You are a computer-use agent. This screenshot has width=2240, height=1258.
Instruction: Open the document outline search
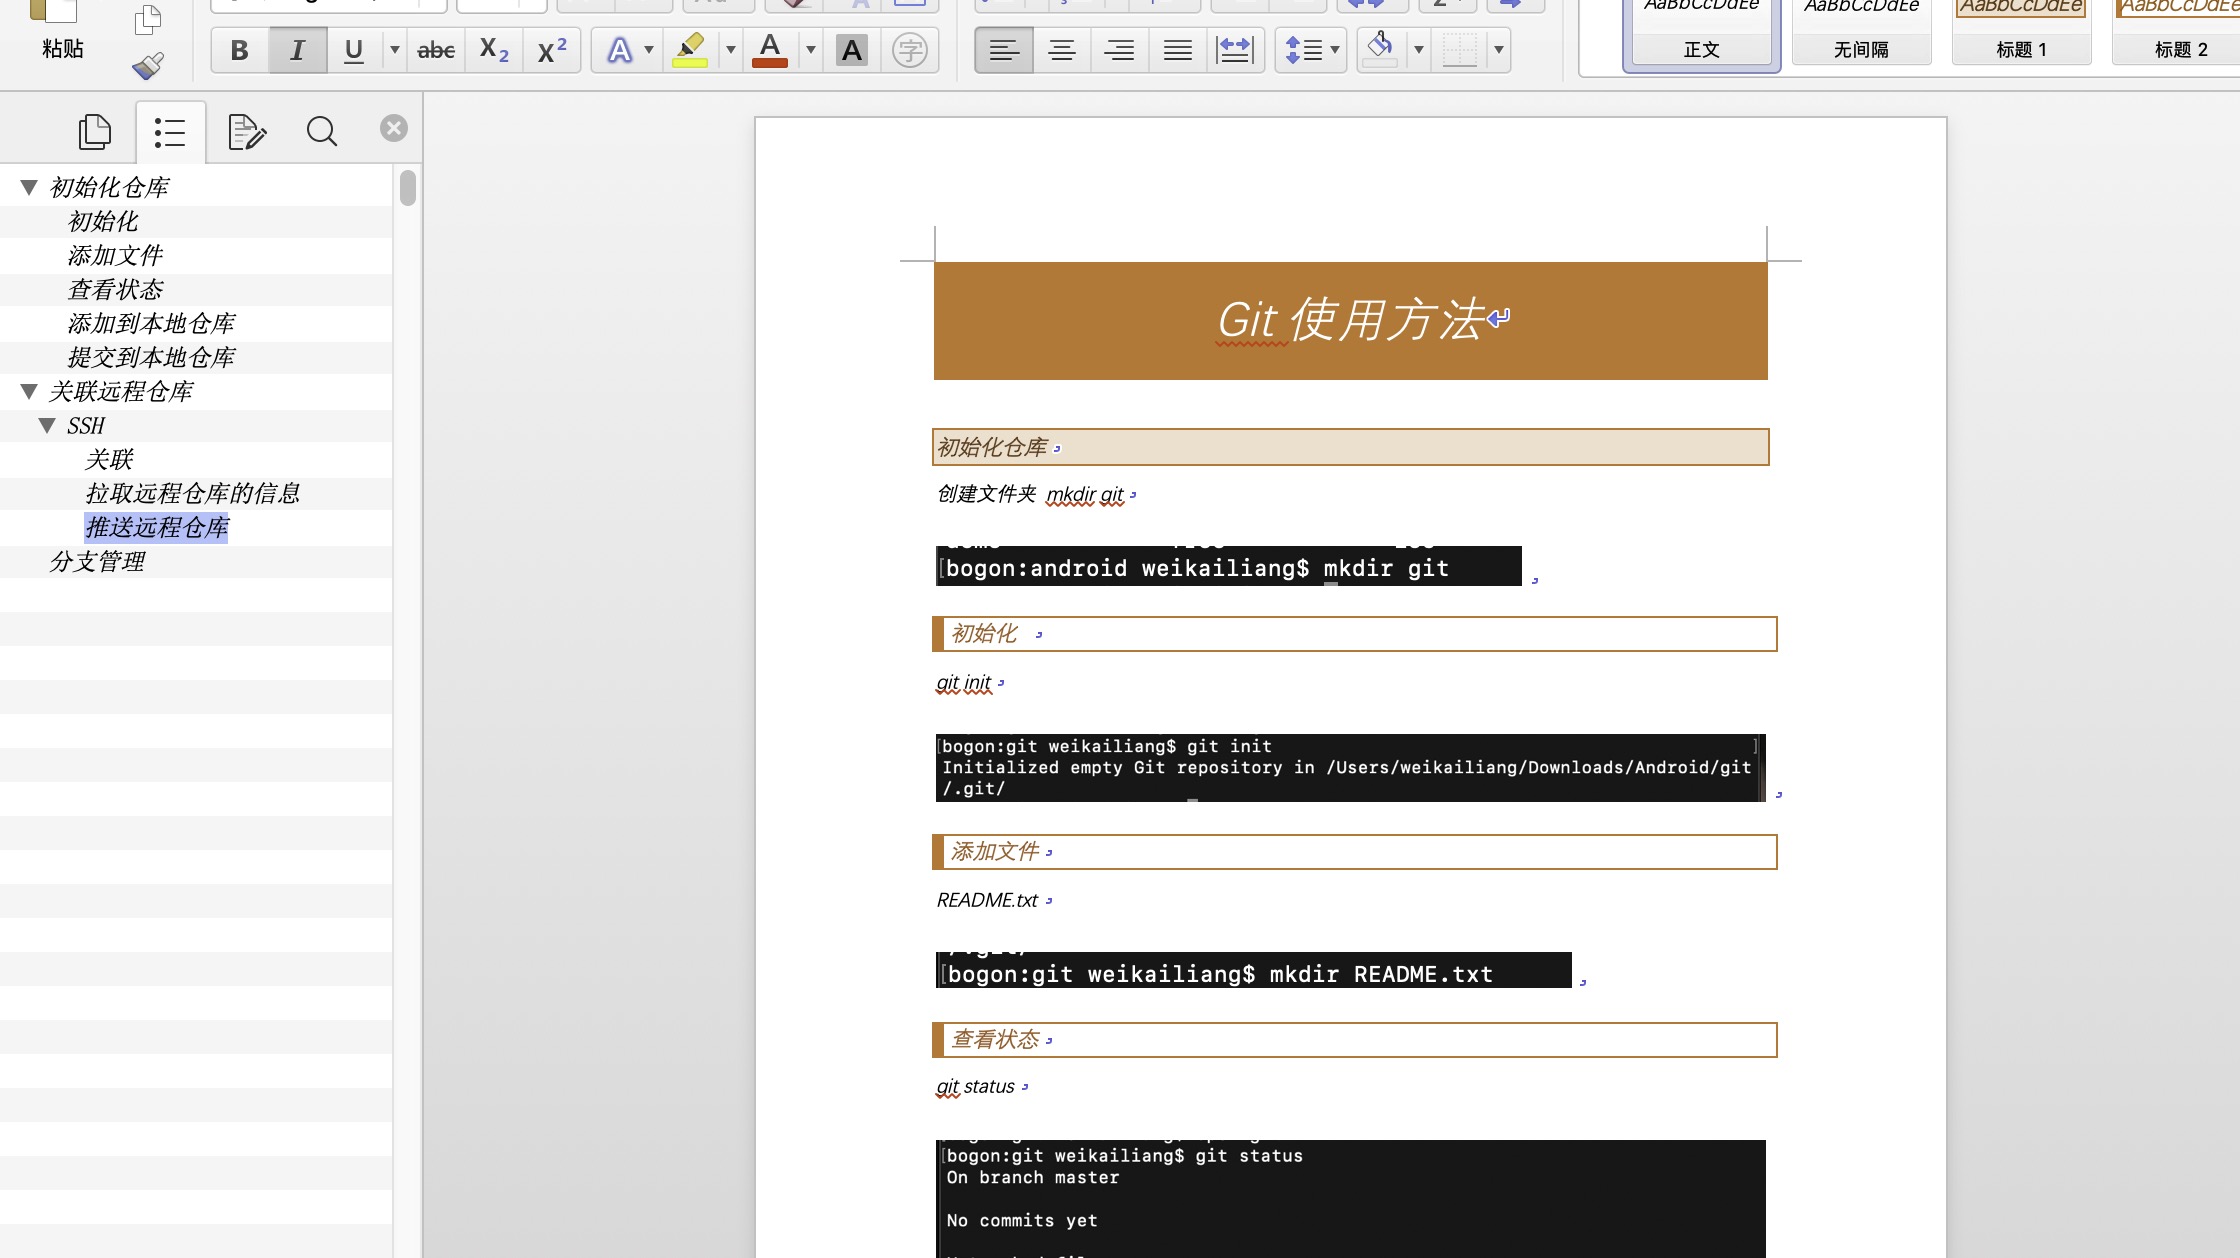(321, 130)
